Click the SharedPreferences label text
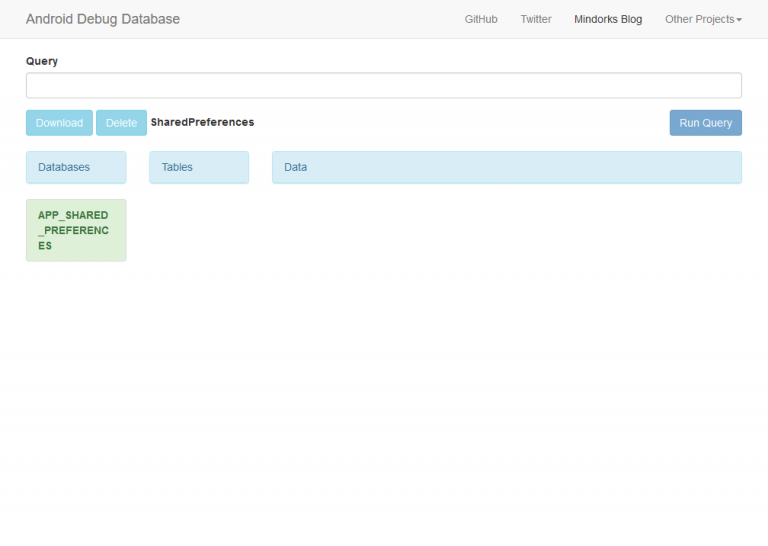Viewport: 768px width, 546px height. 202,122
